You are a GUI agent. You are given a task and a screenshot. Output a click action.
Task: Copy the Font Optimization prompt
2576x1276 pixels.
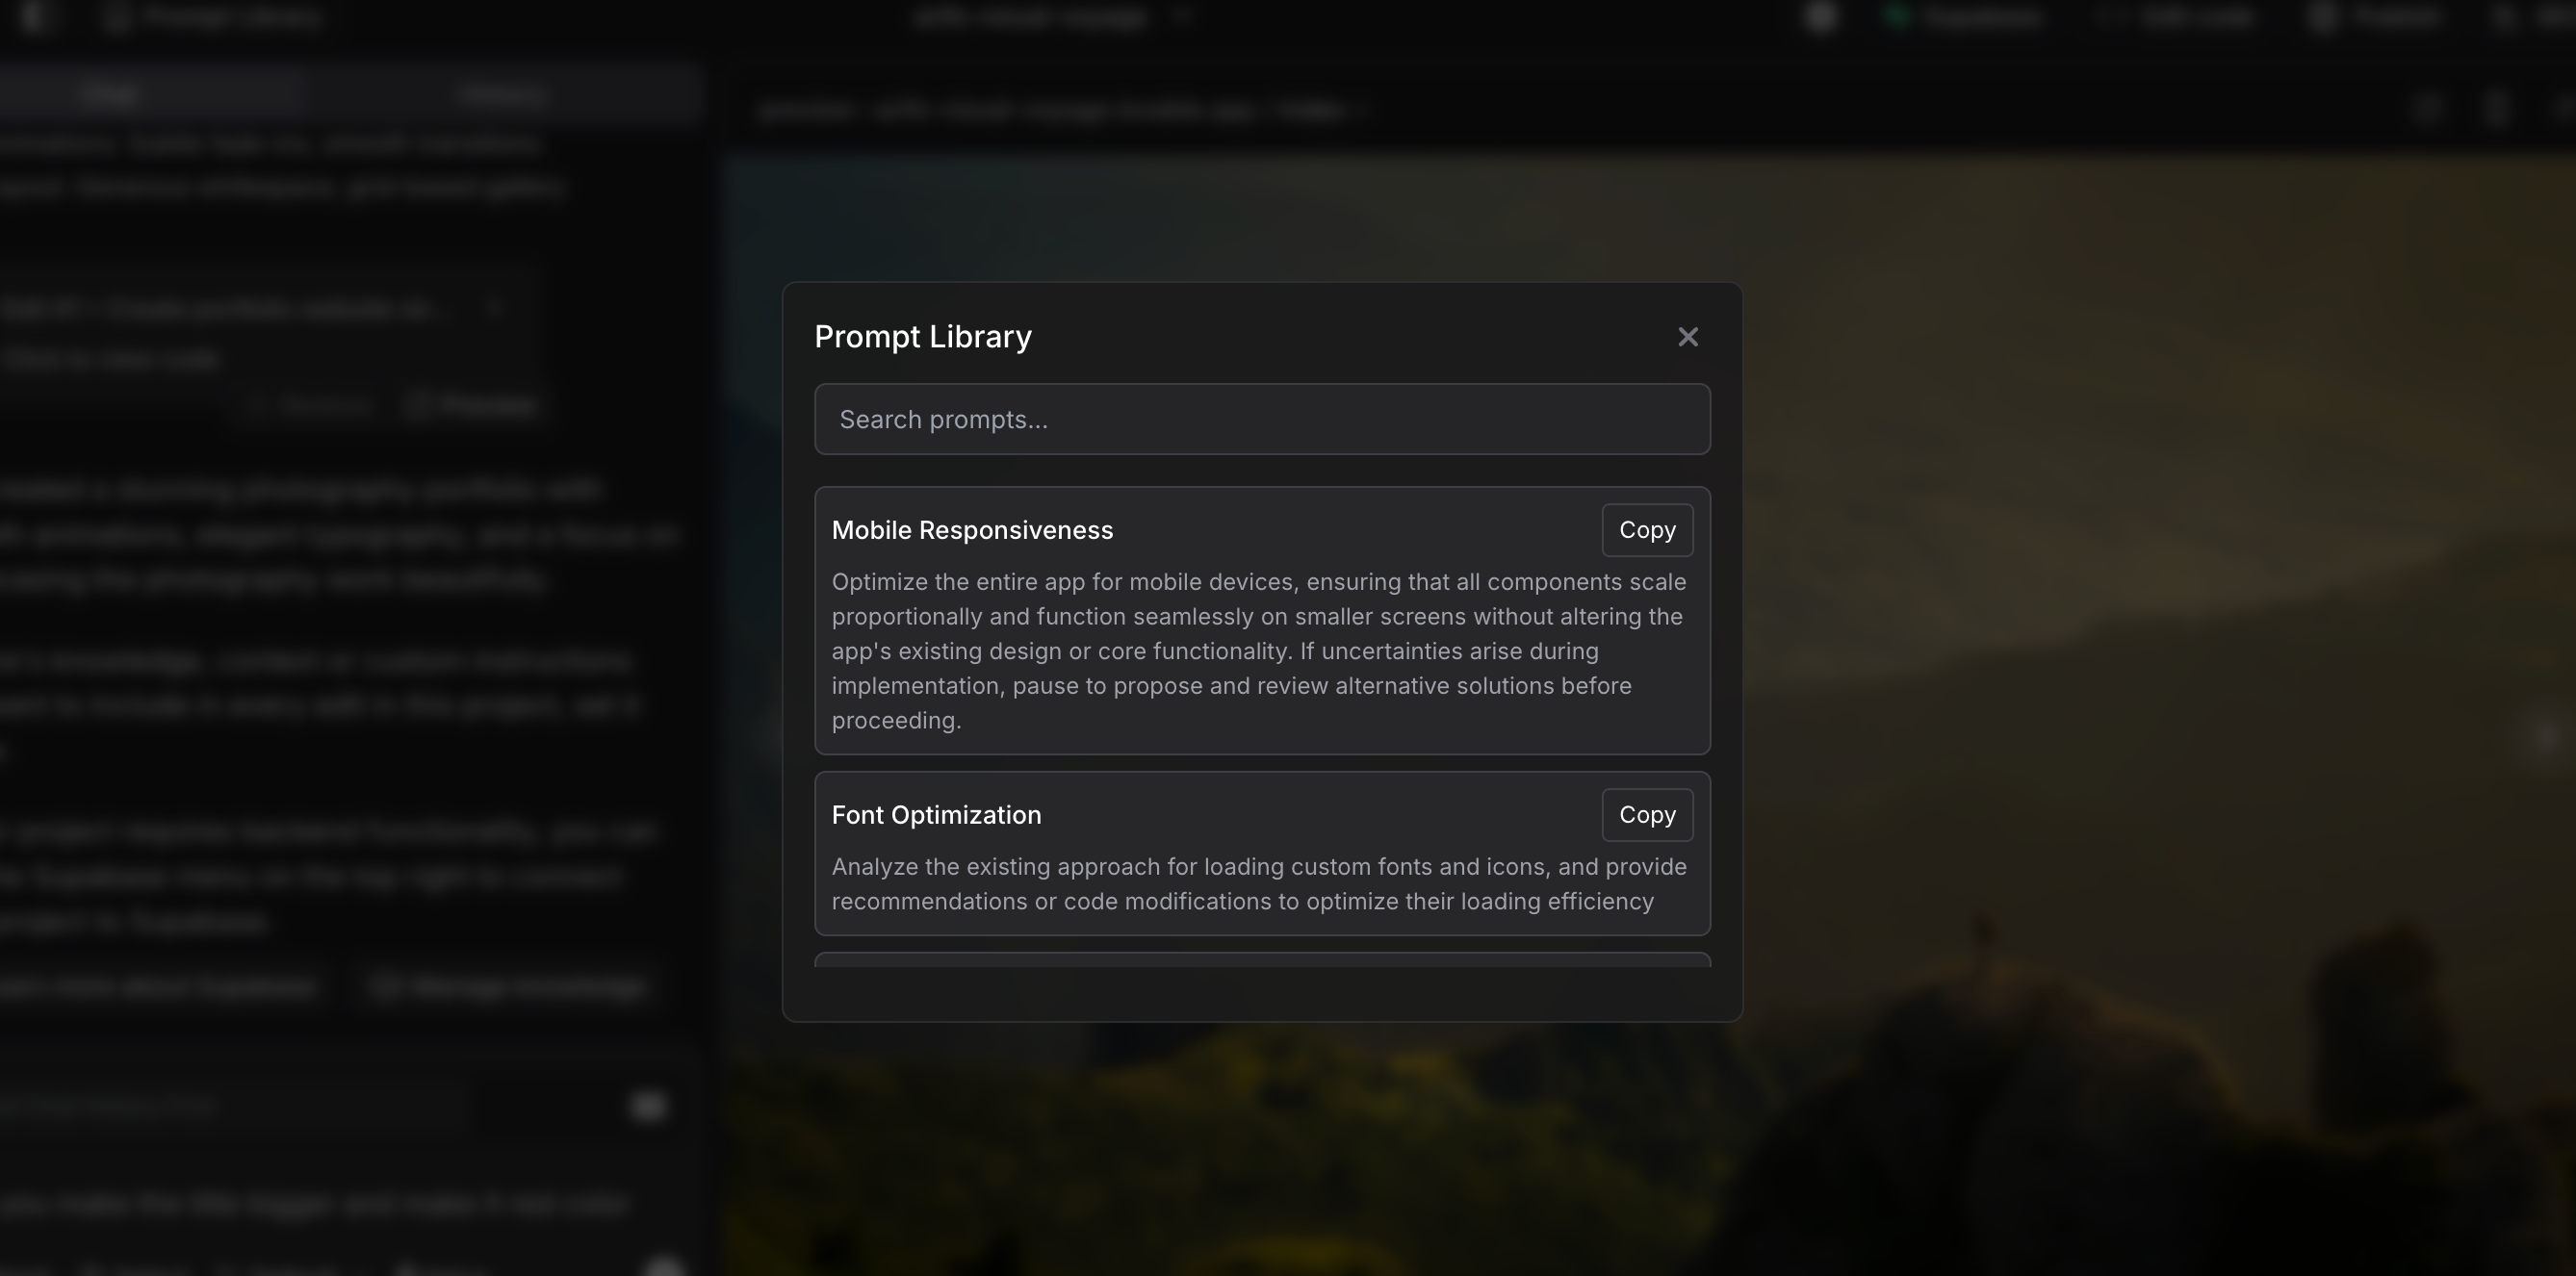(x=1646, y=815)
